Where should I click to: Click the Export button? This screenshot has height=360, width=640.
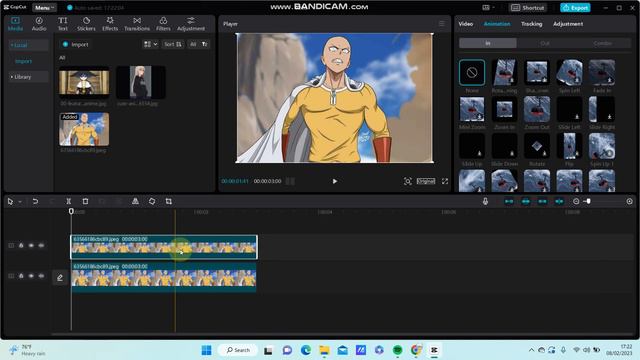click(575, 8)
